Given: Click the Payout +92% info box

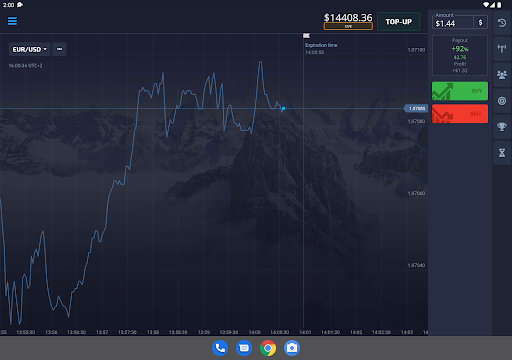Looking at the screenshot, I should click(x=460, y=55).
